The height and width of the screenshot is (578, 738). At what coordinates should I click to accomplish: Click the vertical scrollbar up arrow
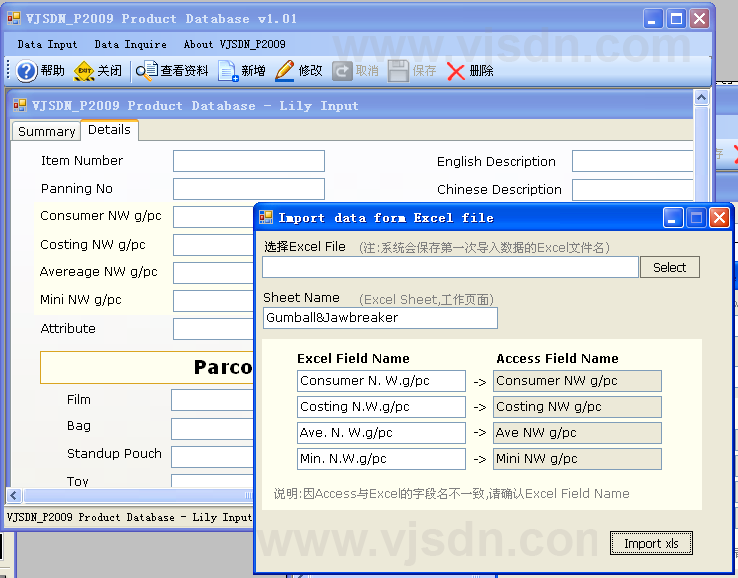pos(701,97)
